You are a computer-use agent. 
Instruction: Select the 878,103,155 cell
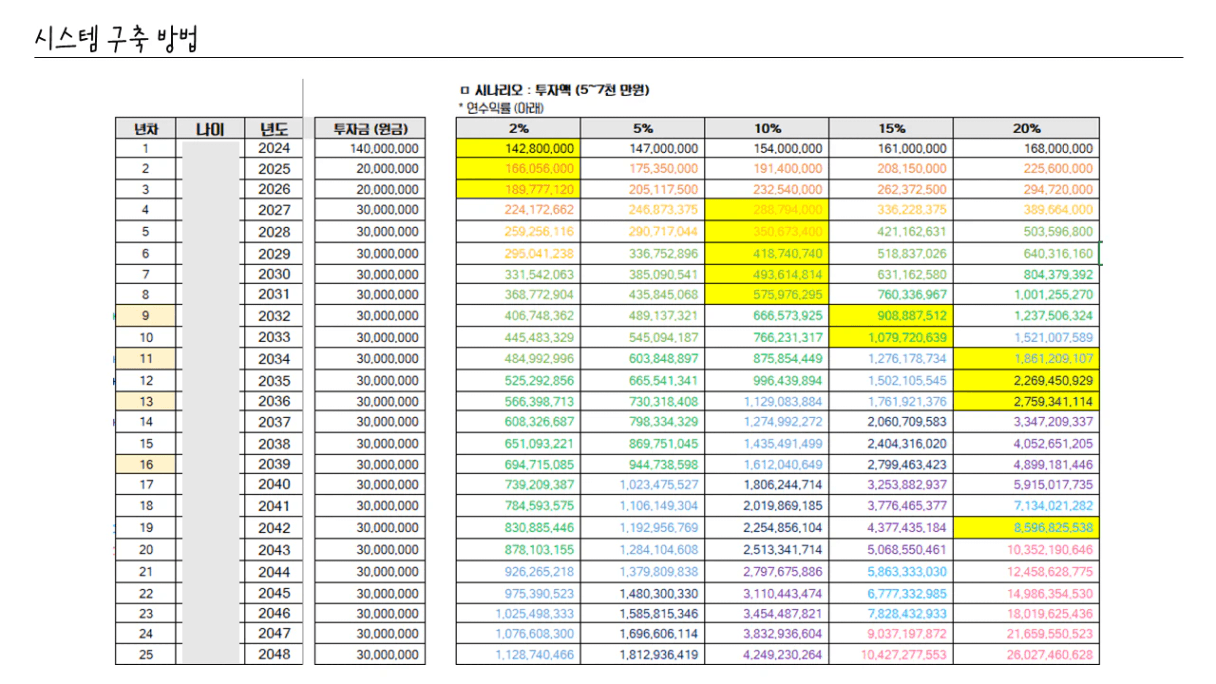518,549
